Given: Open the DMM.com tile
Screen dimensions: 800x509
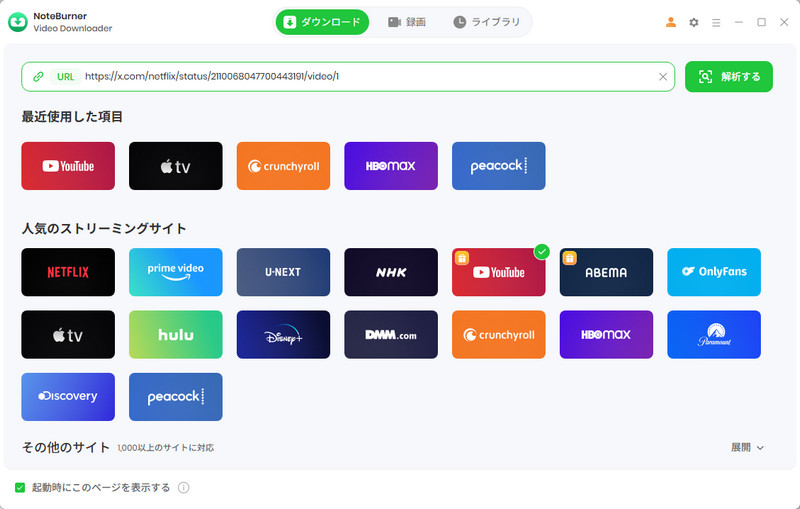Looking at the screenshot, I should tap(391, 335).
